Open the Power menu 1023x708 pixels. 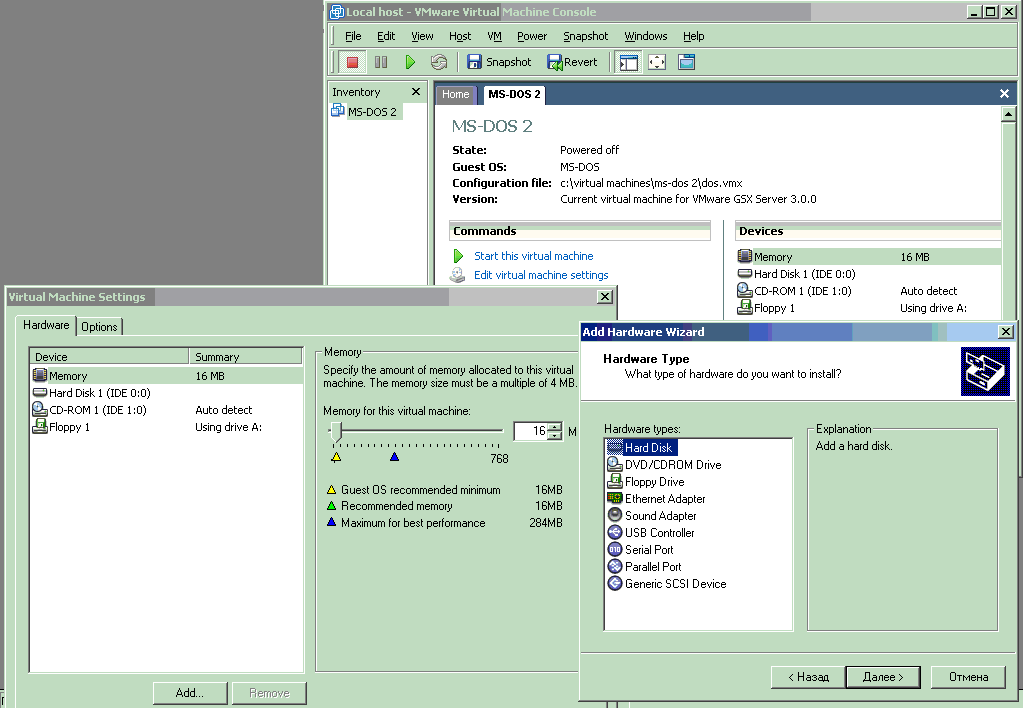[532, 36]
